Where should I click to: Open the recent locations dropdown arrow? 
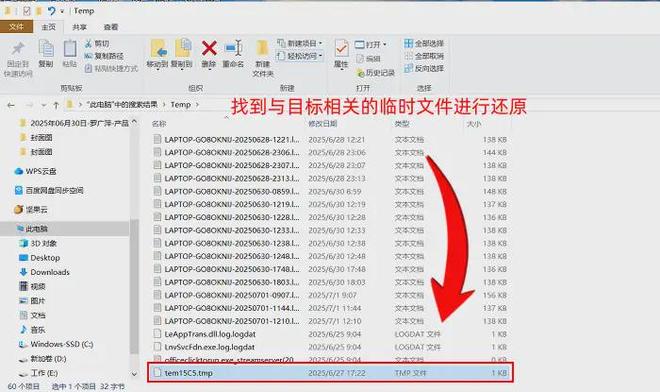[43, 105]
